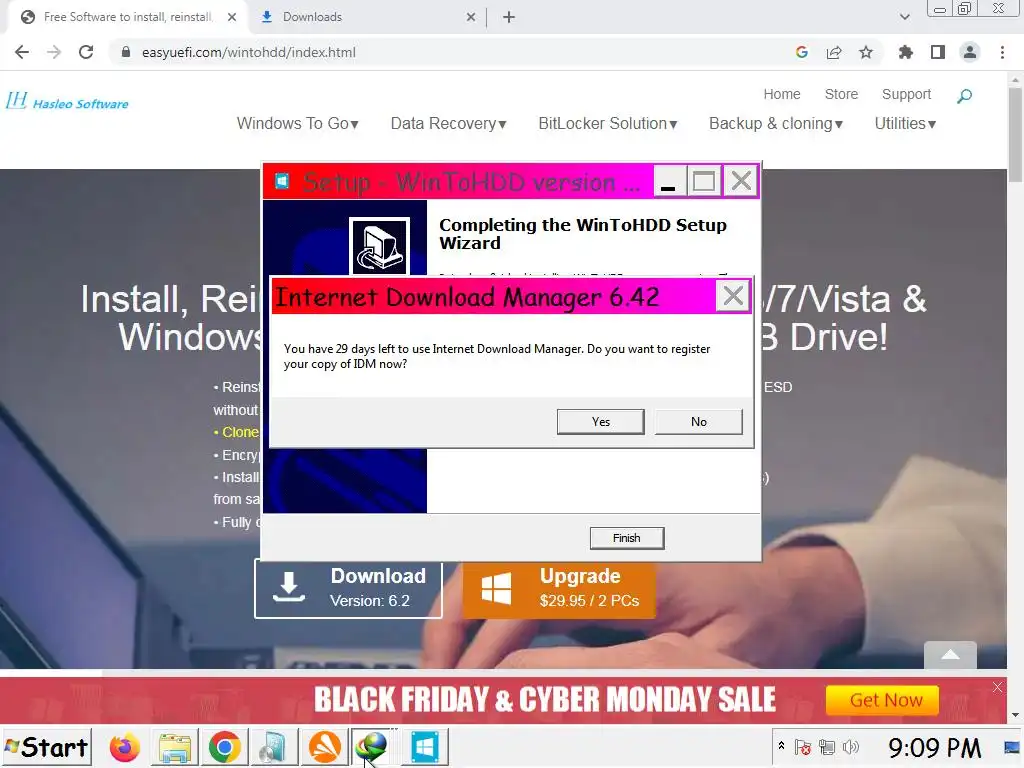Image resolution: width=1024 pixels, height=768 pixels.
Task: Open Internet Download Manager taskbar icon
Action: click(372, 747)
